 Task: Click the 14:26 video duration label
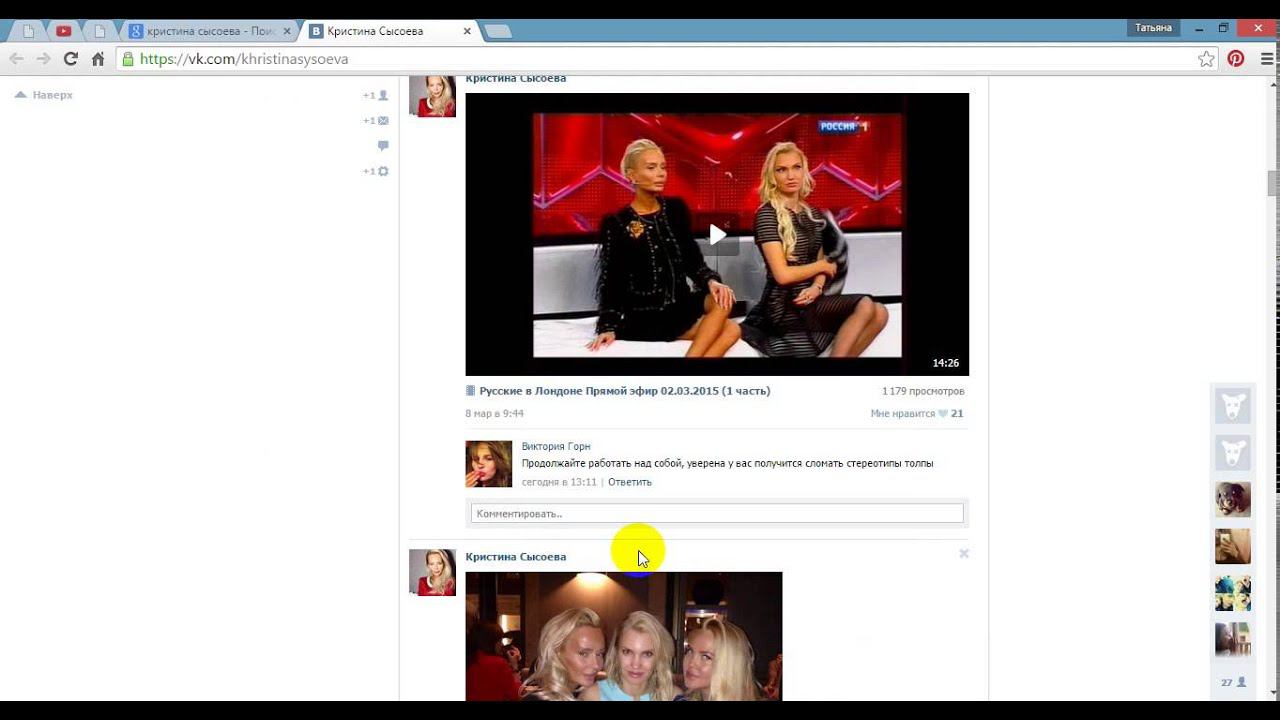[x=945, y=363]
